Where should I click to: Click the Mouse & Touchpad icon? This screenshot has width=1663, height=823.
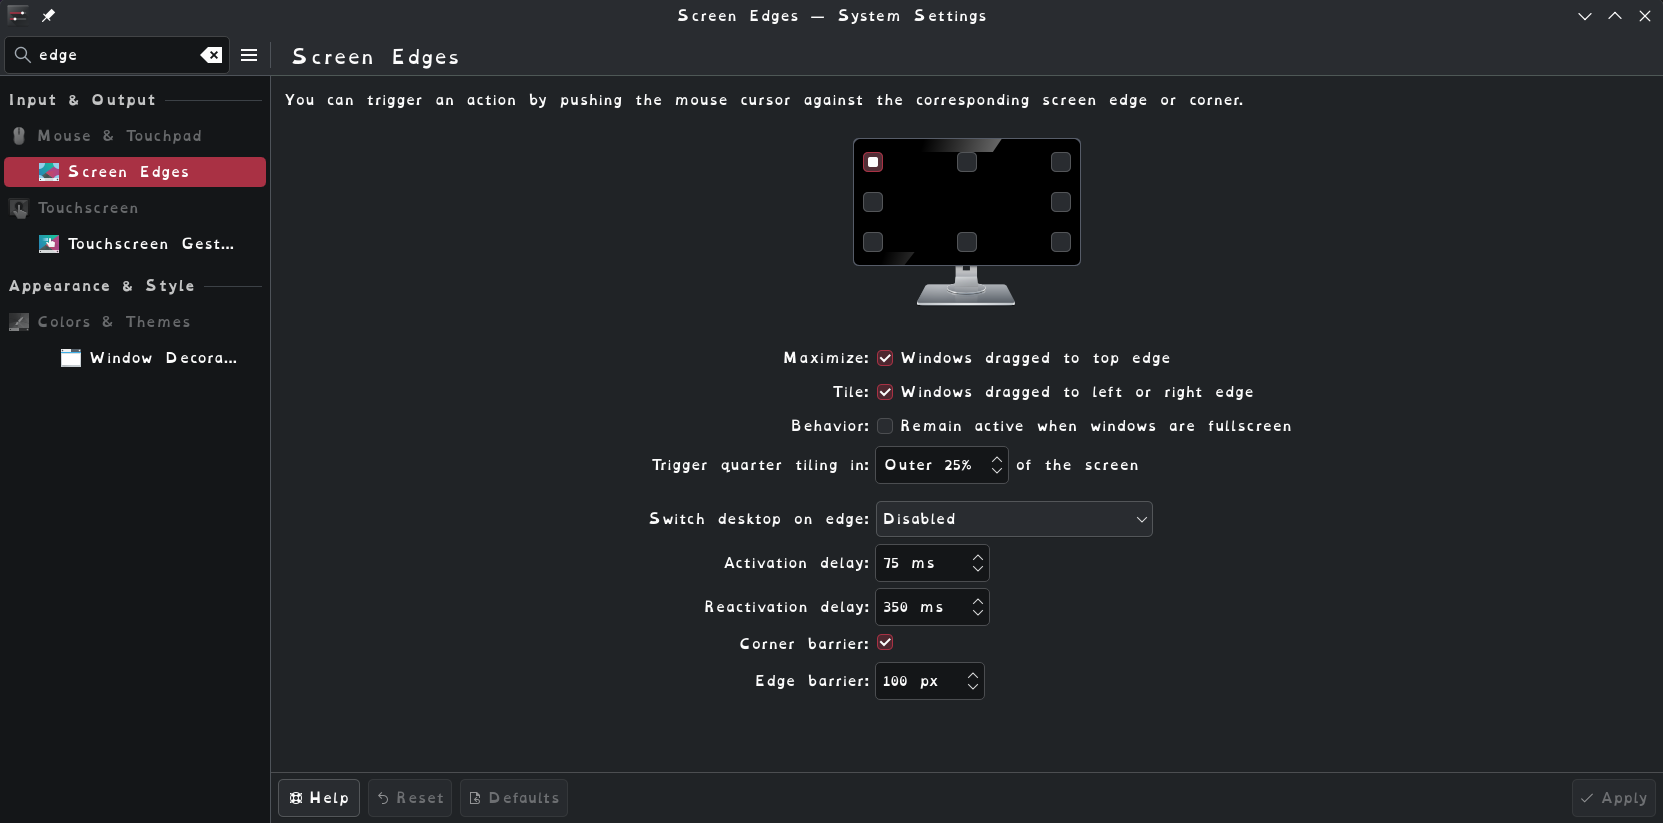19,136
